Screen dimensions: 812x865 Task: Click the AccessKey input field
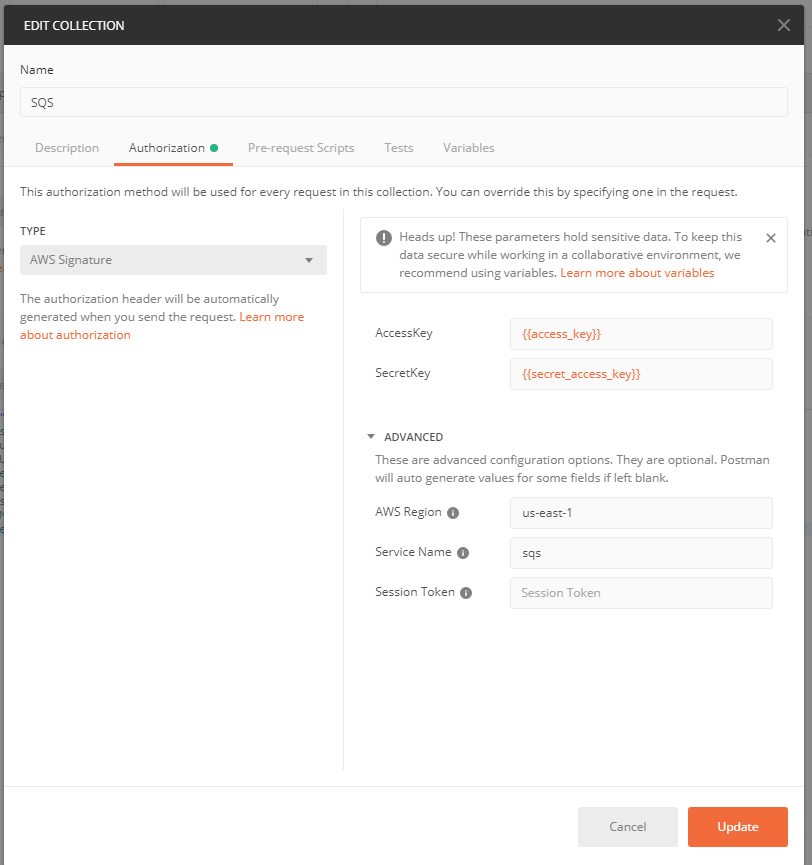(x=641, y=334)
